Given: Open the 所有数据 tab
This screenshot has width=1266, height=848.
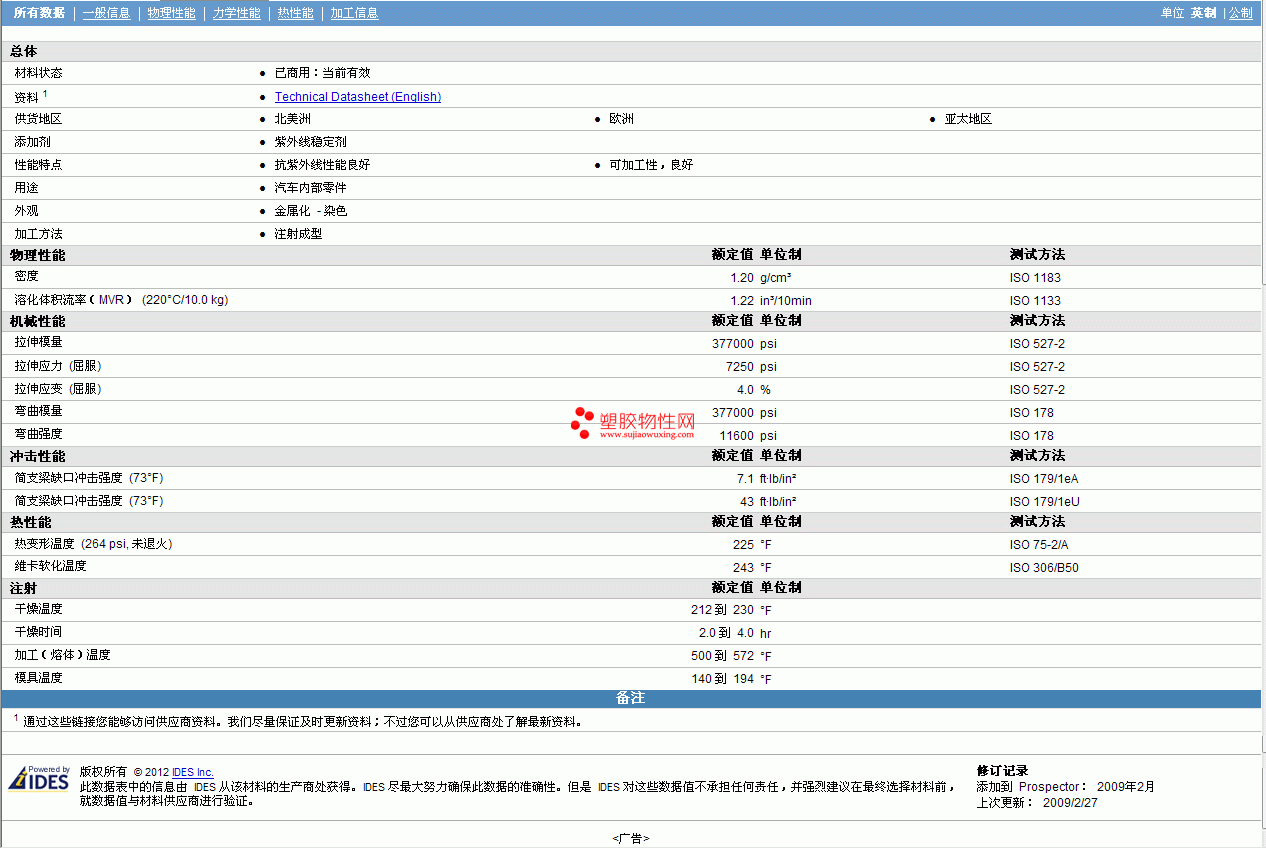Looking at the screenshot, I should [39, 13].
